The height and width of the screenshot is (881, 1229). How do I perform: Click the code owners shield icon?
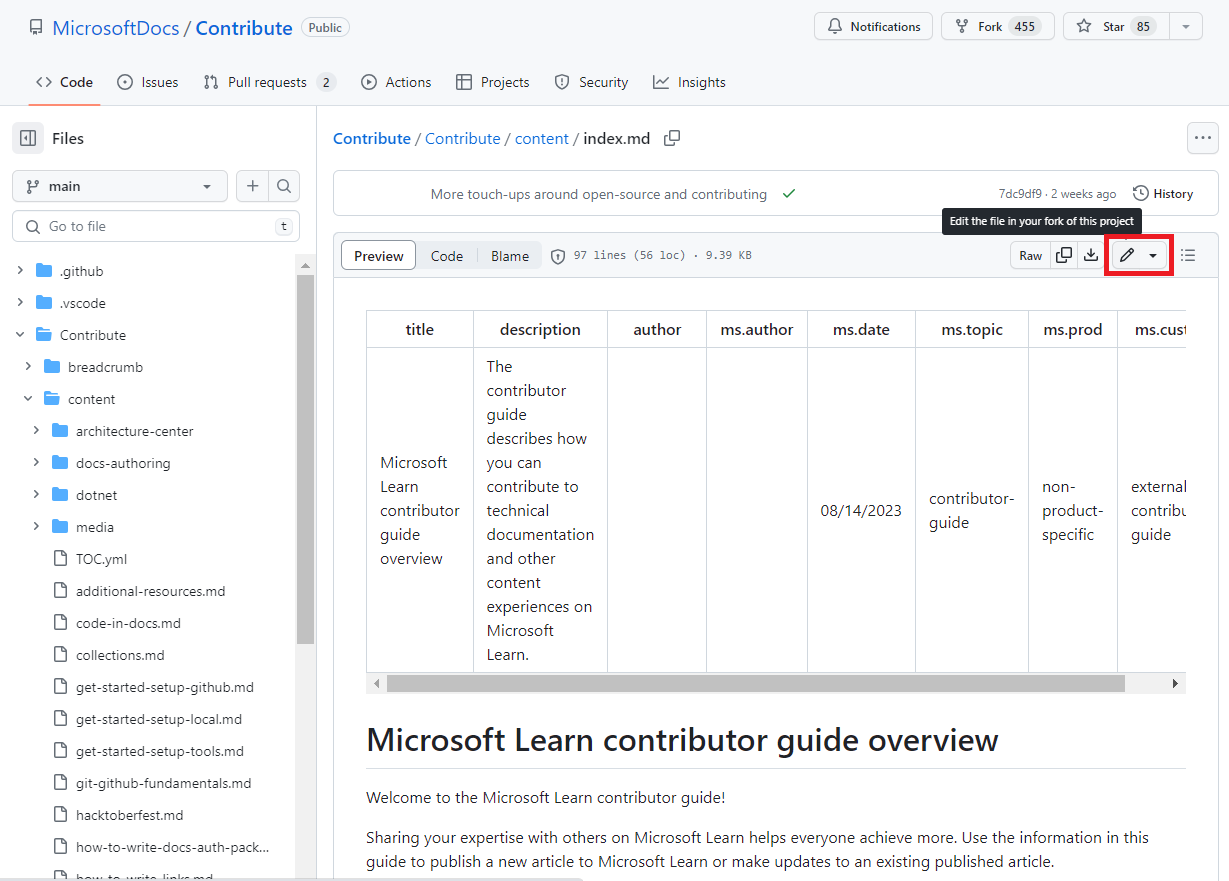point(558,255)
